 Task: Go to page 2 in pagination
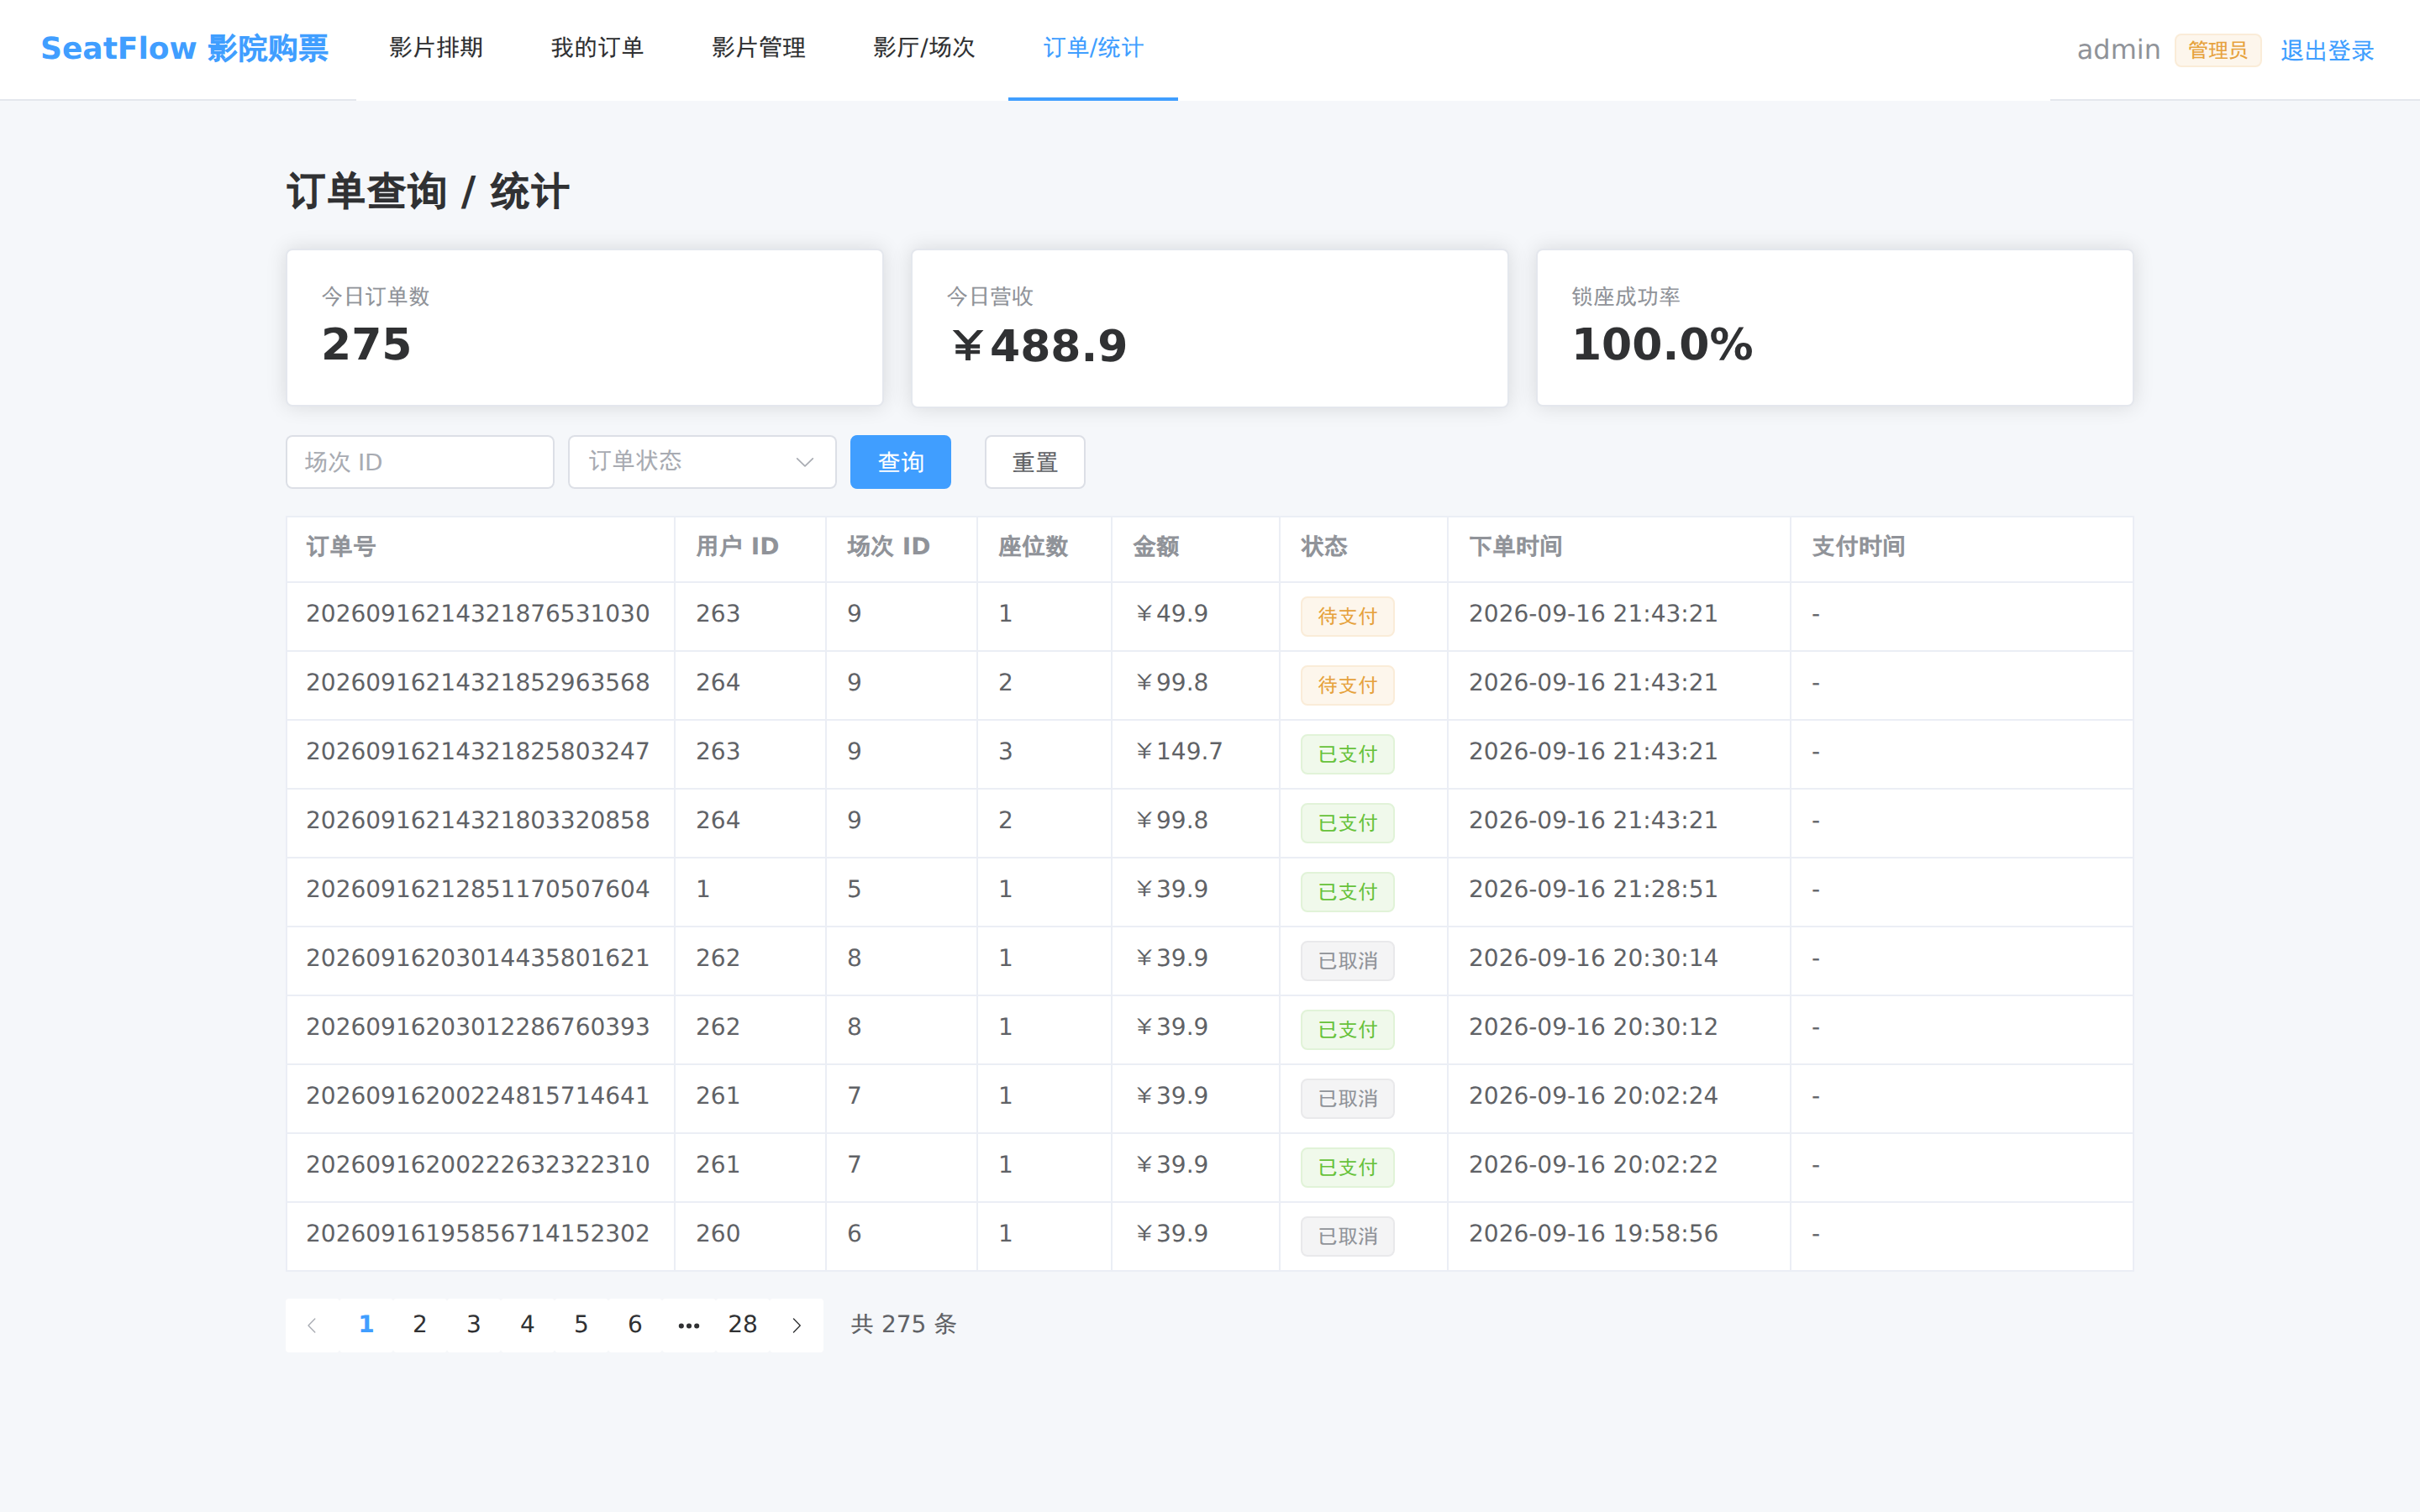pyautogui.click(x=420, y=1325)
